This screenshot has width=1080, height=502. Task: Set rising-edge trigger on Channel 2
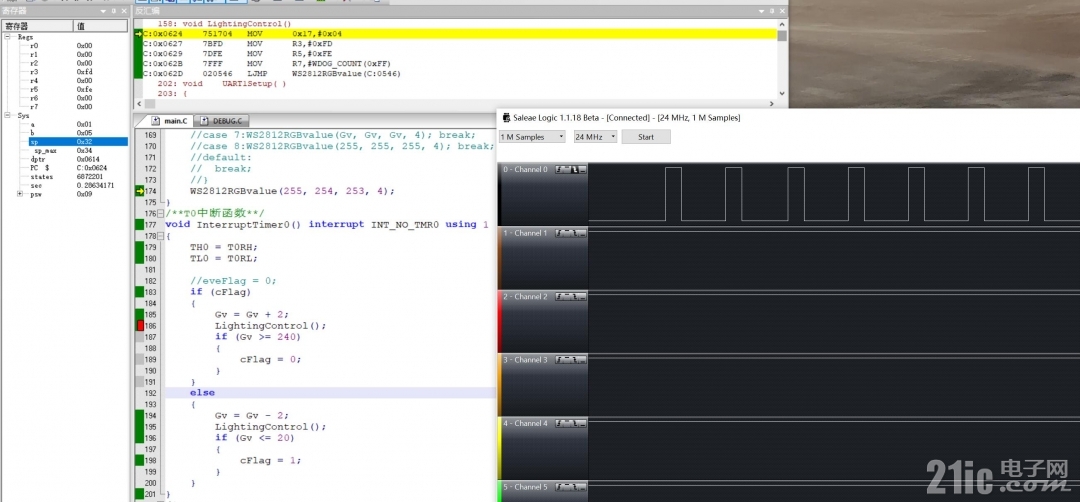[559, 296]
